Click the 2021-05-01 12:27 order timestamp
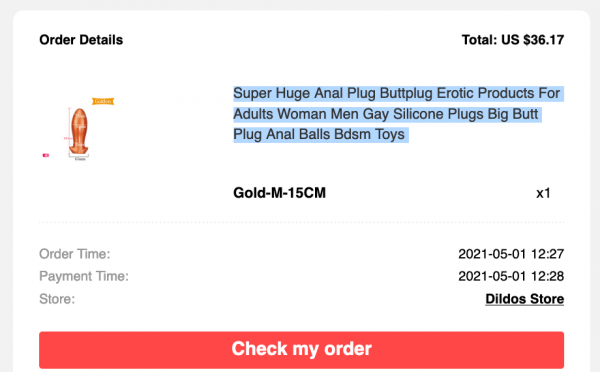 point(511,254)
